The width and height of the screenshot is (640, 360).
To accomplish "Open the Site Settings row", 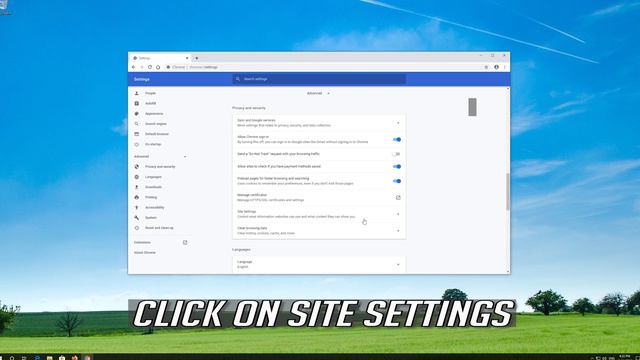I will (319, 214).
